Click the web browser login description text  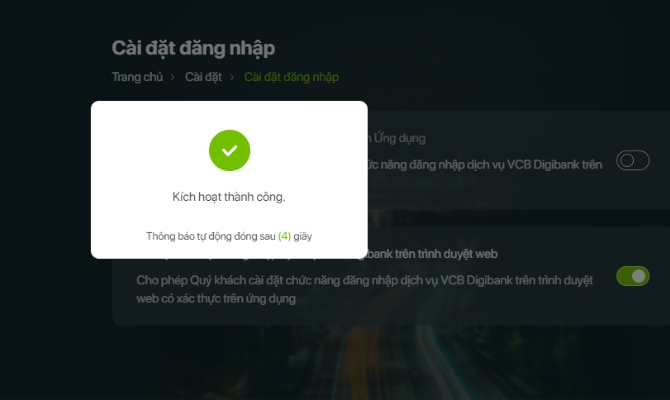(364, 289)
